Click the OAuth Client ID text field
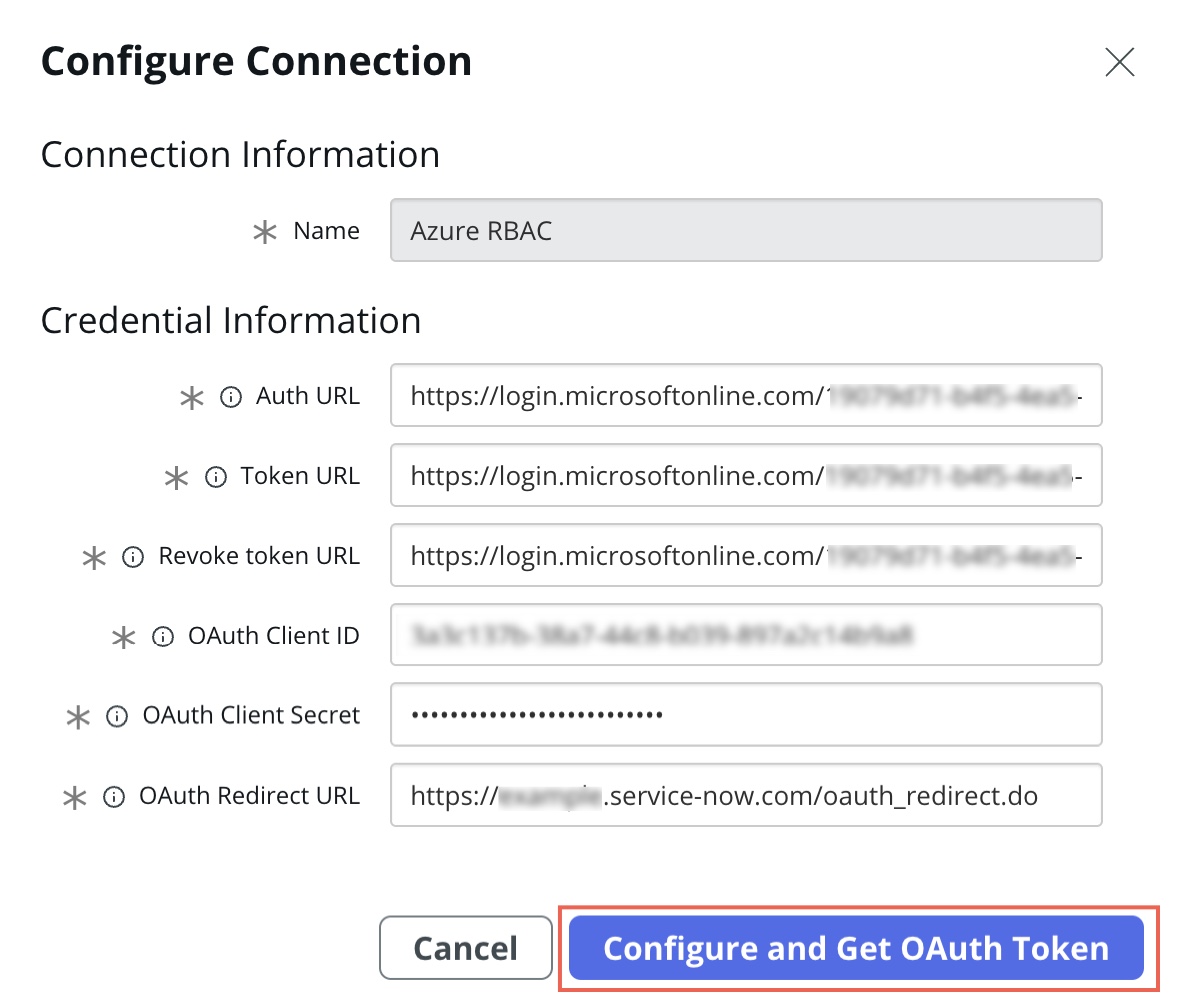The width and height of the screenshot is (1180, 998). [x=746, y=634]
